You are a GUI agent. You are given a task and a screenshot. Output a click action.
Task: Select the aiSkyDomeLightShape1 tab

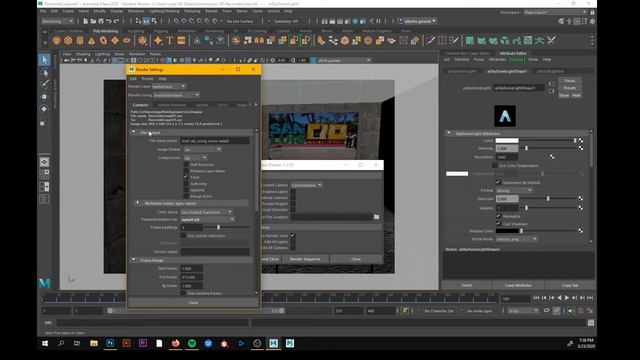(x=507, y=71)
